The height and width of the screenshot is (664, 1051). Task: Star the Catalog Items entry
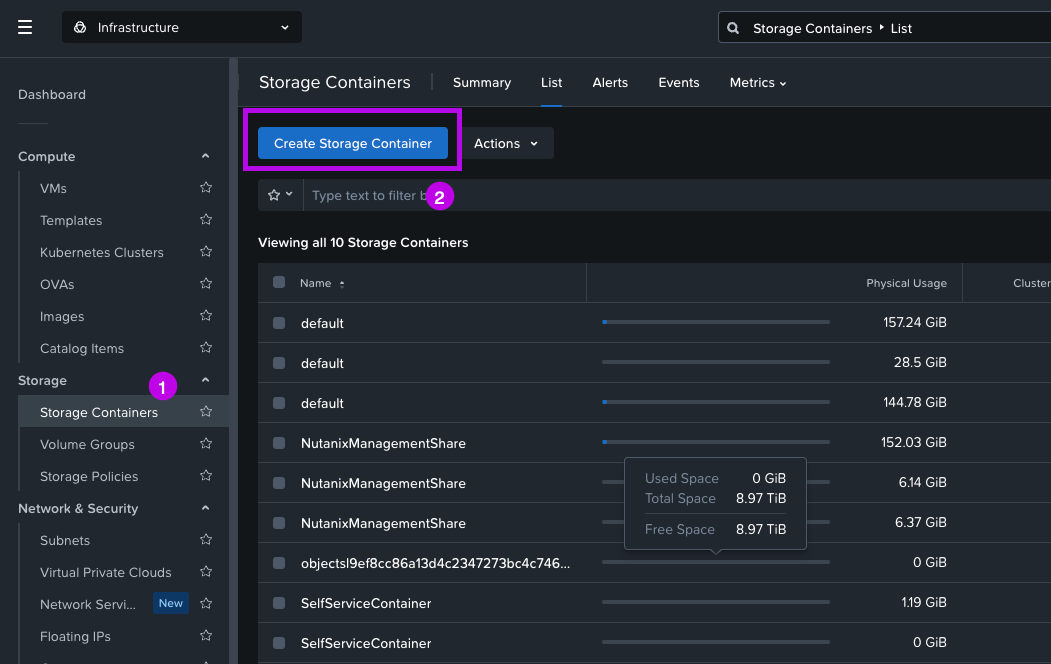coord(206,348)
